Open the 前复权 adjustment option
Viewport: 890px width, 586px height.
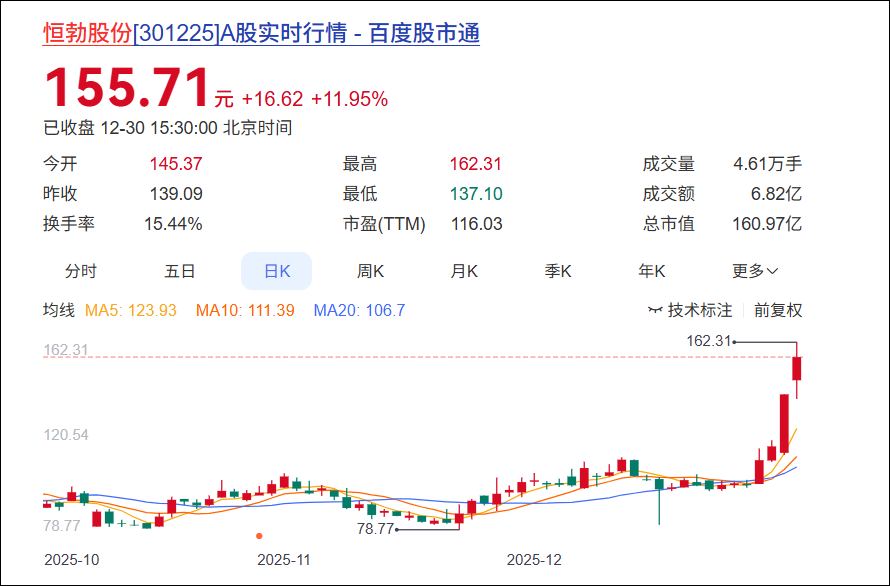778,311
